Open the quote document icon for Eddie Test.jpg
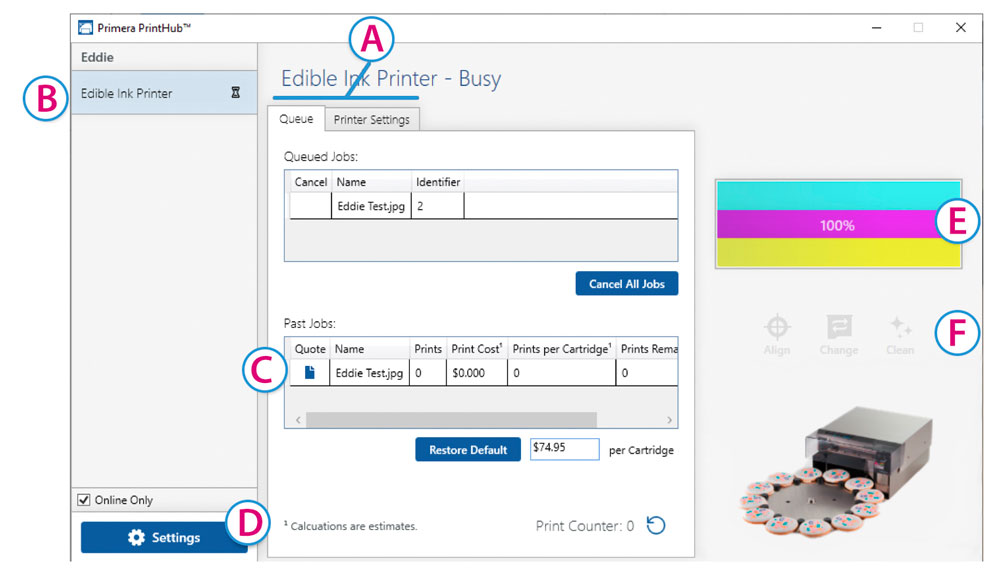Viewport: 1000px width, 577px height. click(309, 372)
